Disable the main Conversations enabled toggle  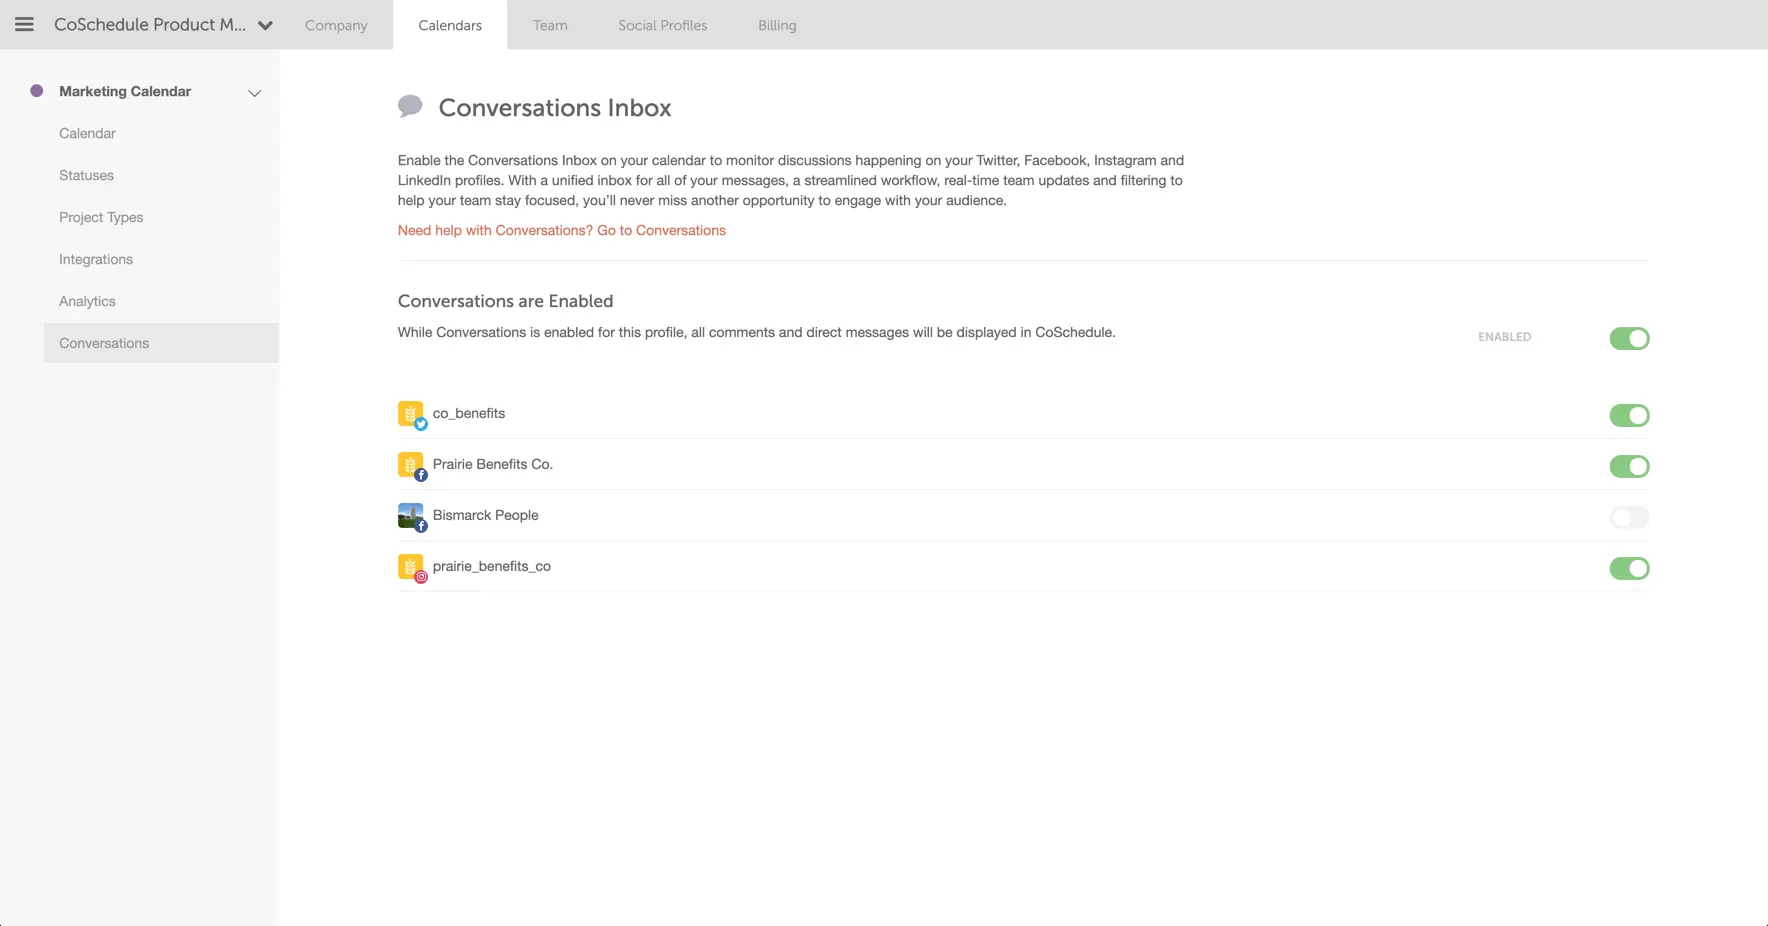coord(1629,338)
